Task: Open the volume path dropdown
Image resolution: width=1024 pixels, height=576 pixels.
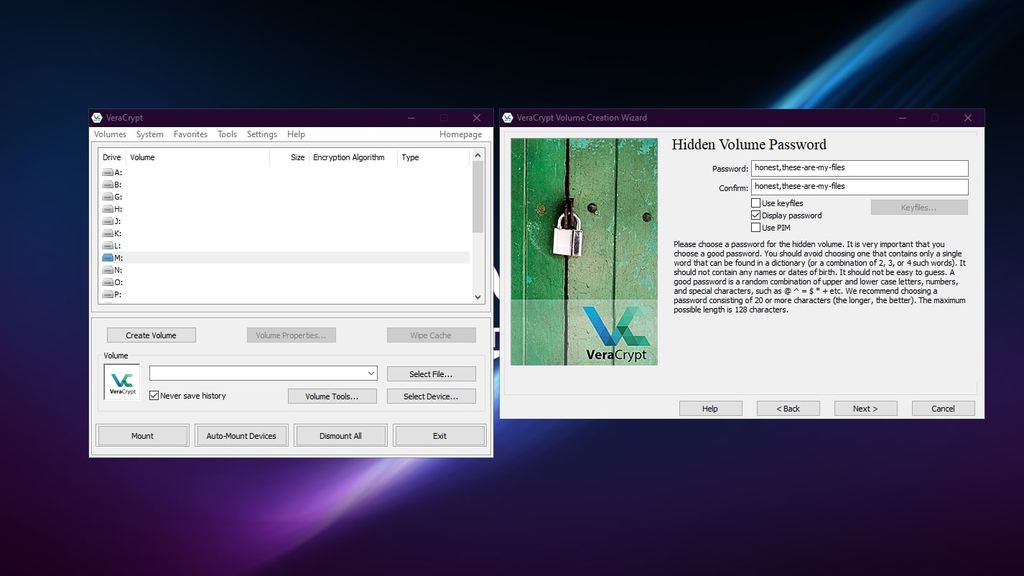Action: [372, 372]
